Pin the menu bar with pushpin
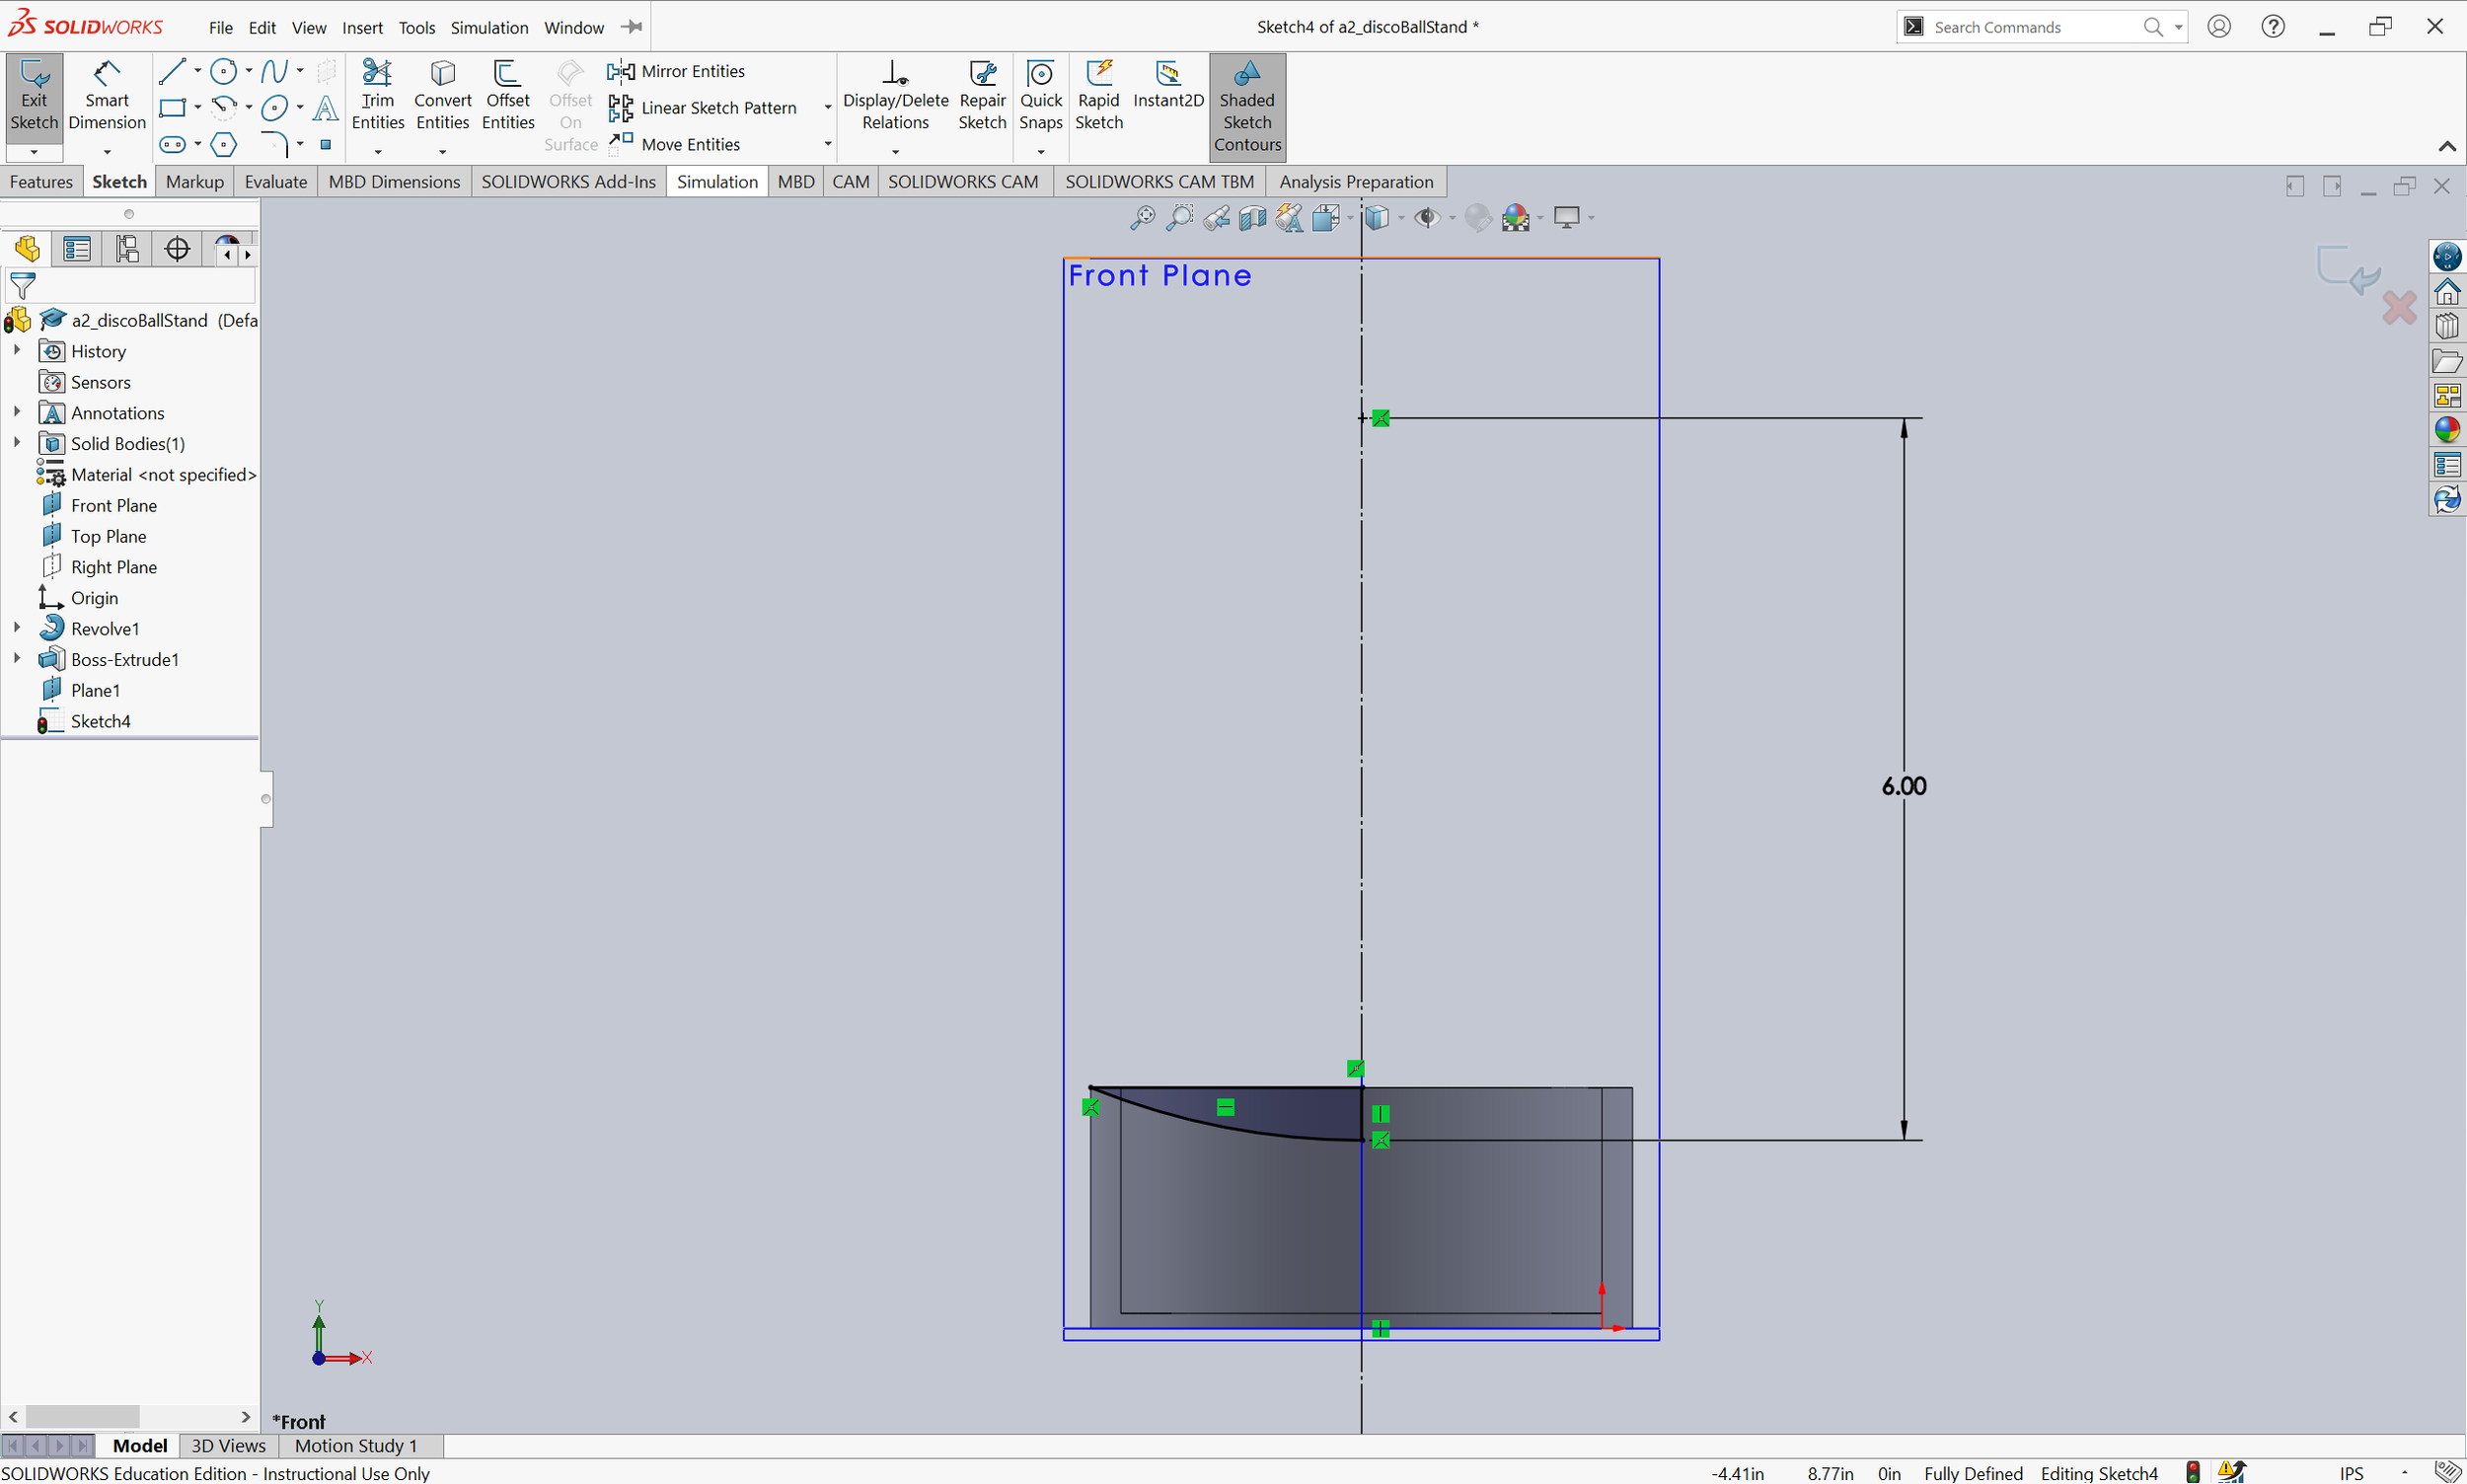Screen dimensions: 2467x1484 (632, 27)
